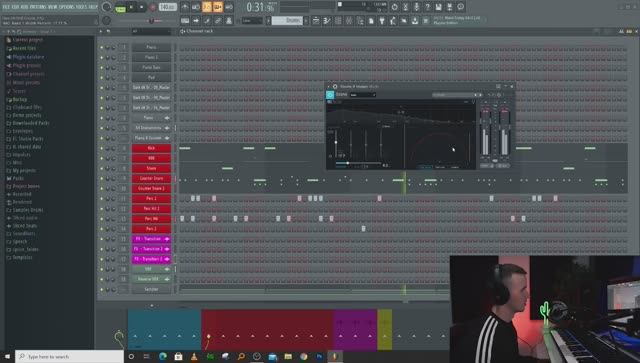Click the red pattern block in playlist
Screen dimensions: 640x363
(267, 330)
